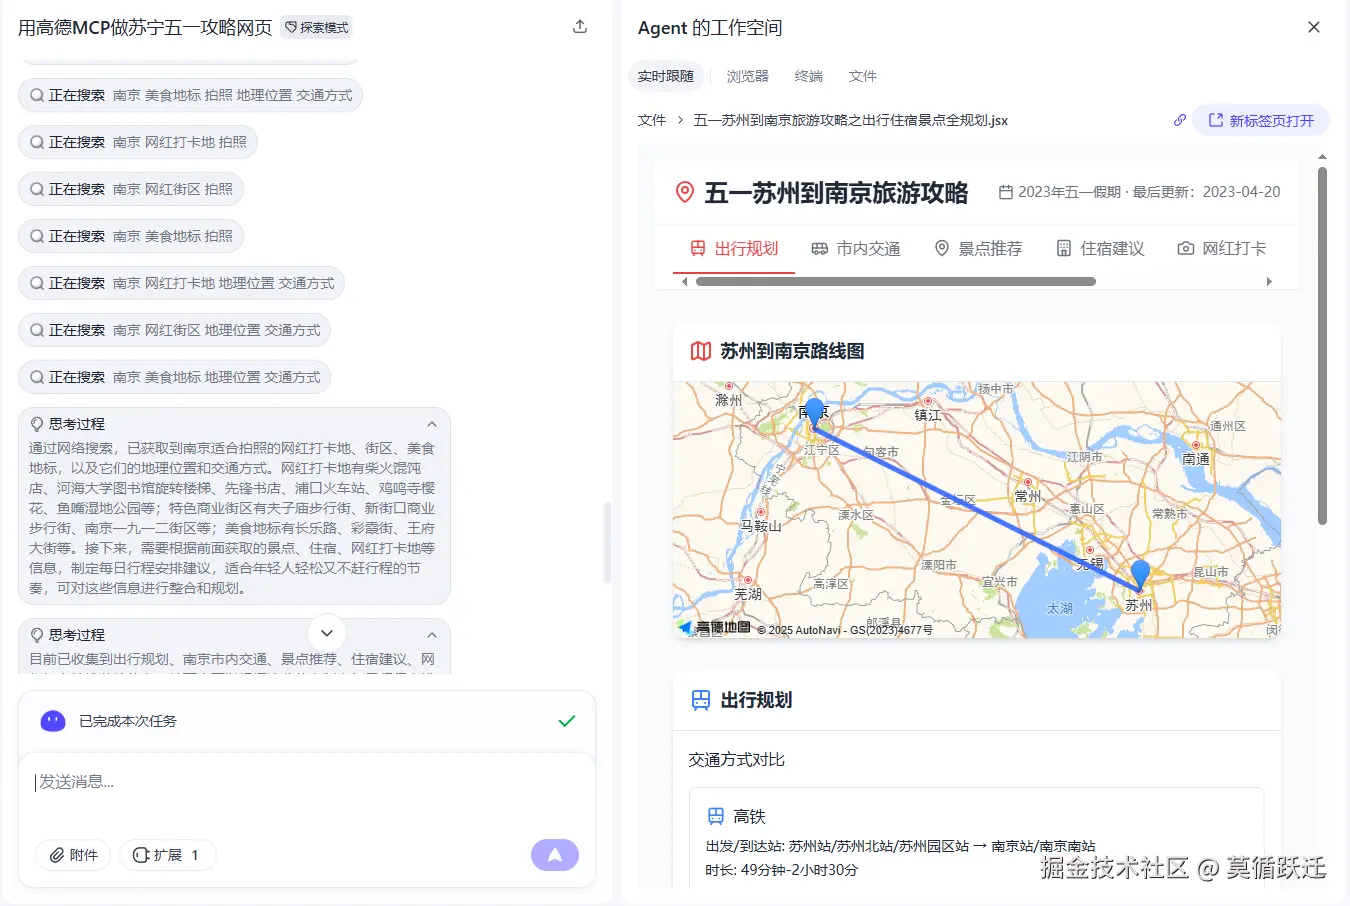The width and height of the screenshot is (1350, 906).
Task: Click the map icon beside 苏州到南京路线图
Action: point(701,351)
